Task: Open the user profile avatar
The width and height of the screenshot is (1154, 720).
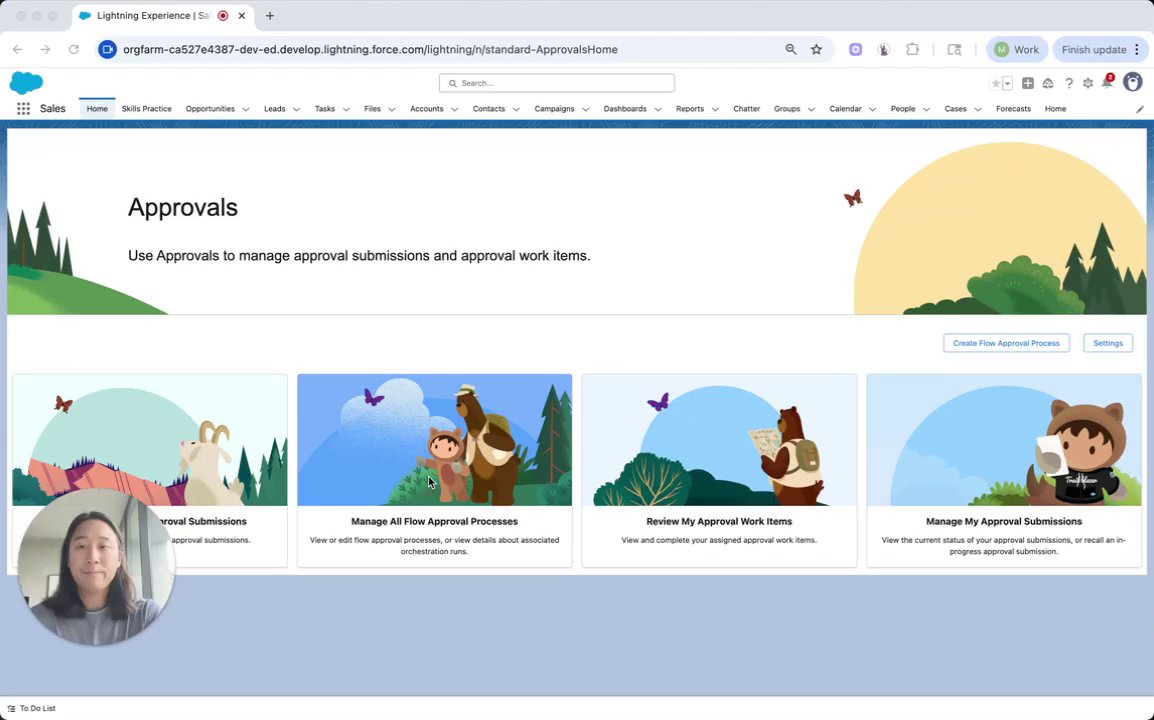Action: tap(1133, 82)
